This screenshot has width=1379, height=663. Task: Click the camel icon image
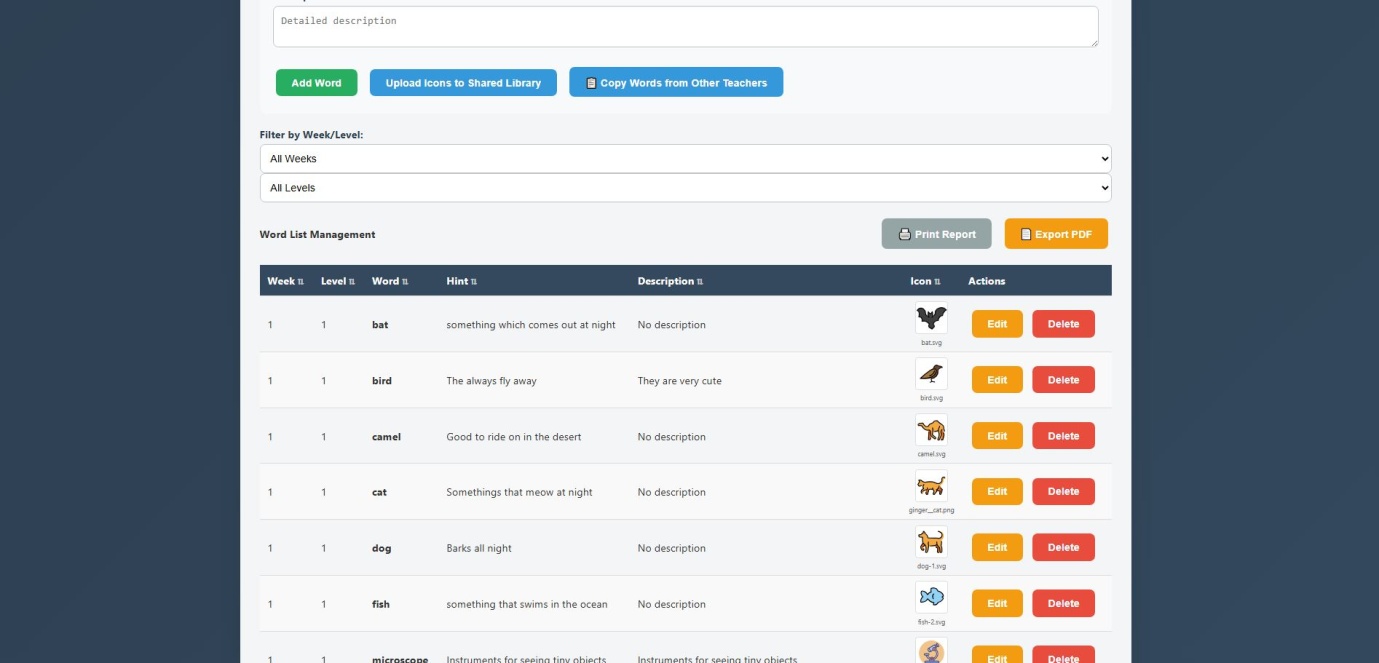pyautogui.click(x=931, y=430)
